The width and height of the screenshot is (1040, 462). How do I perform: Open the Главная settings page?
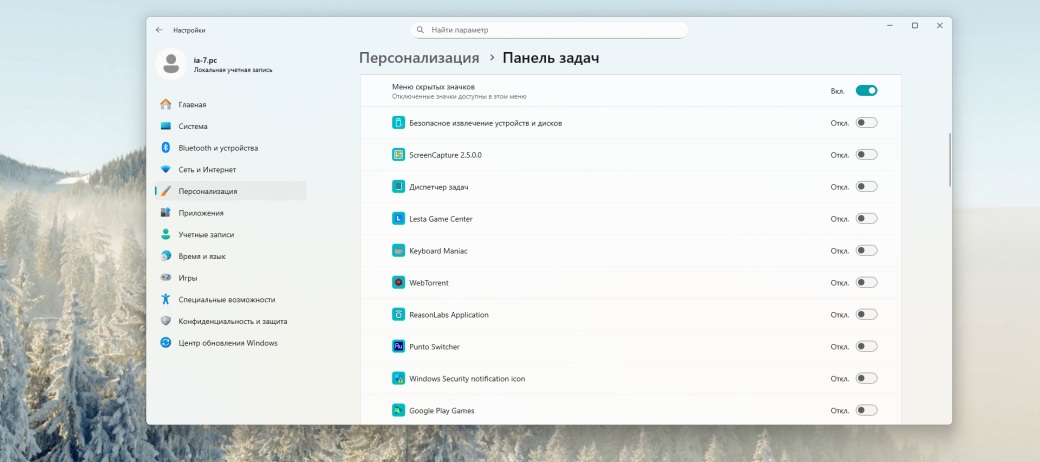coord(230,104)
